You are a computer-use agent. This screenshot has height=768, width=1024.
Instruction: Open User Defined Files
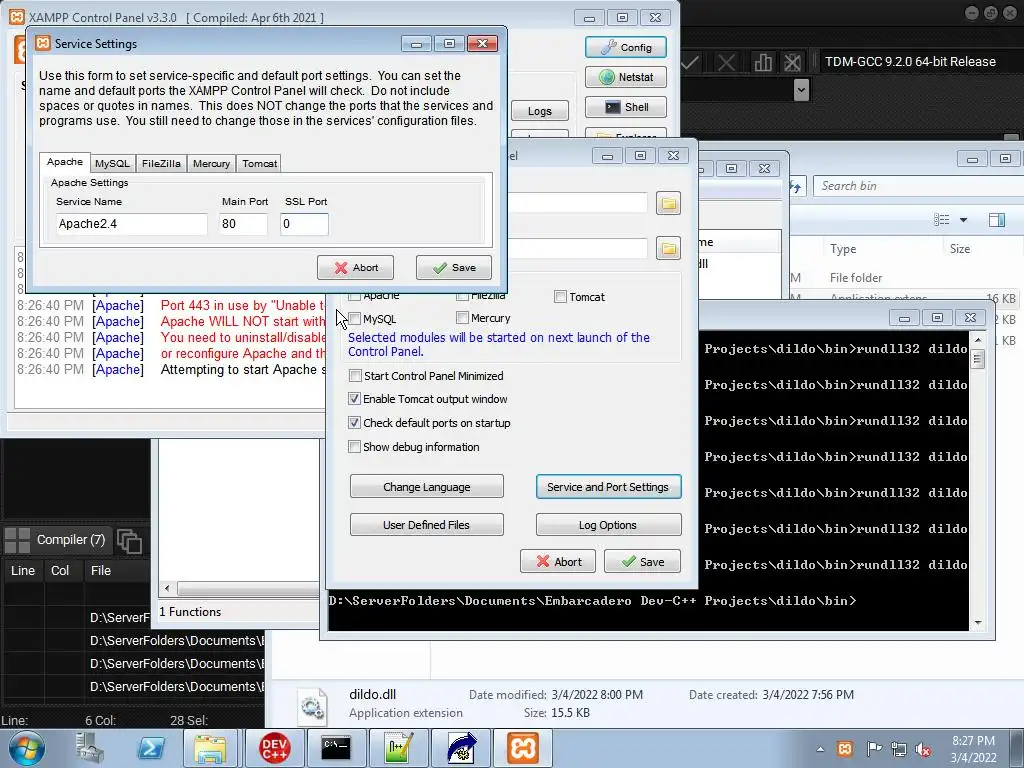pos(426,524)
